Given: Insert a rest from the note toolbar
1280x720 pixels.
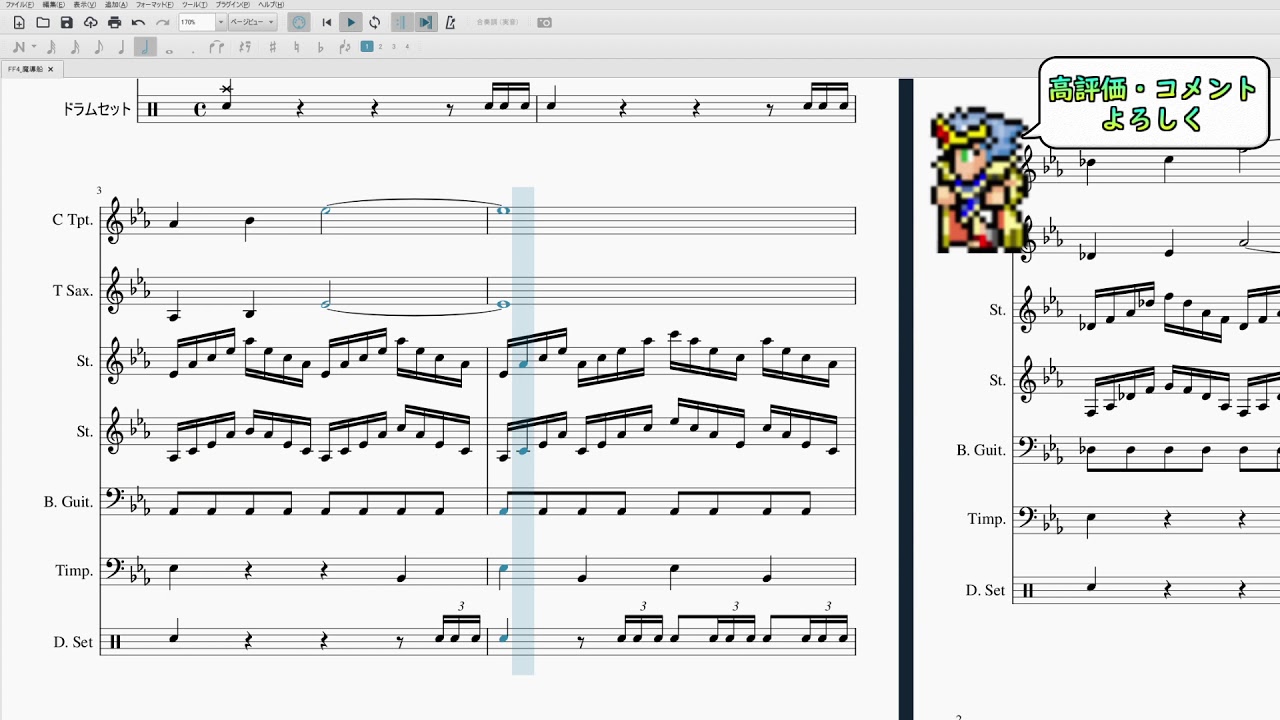Looking at the screenshot, I should [245, 47].
